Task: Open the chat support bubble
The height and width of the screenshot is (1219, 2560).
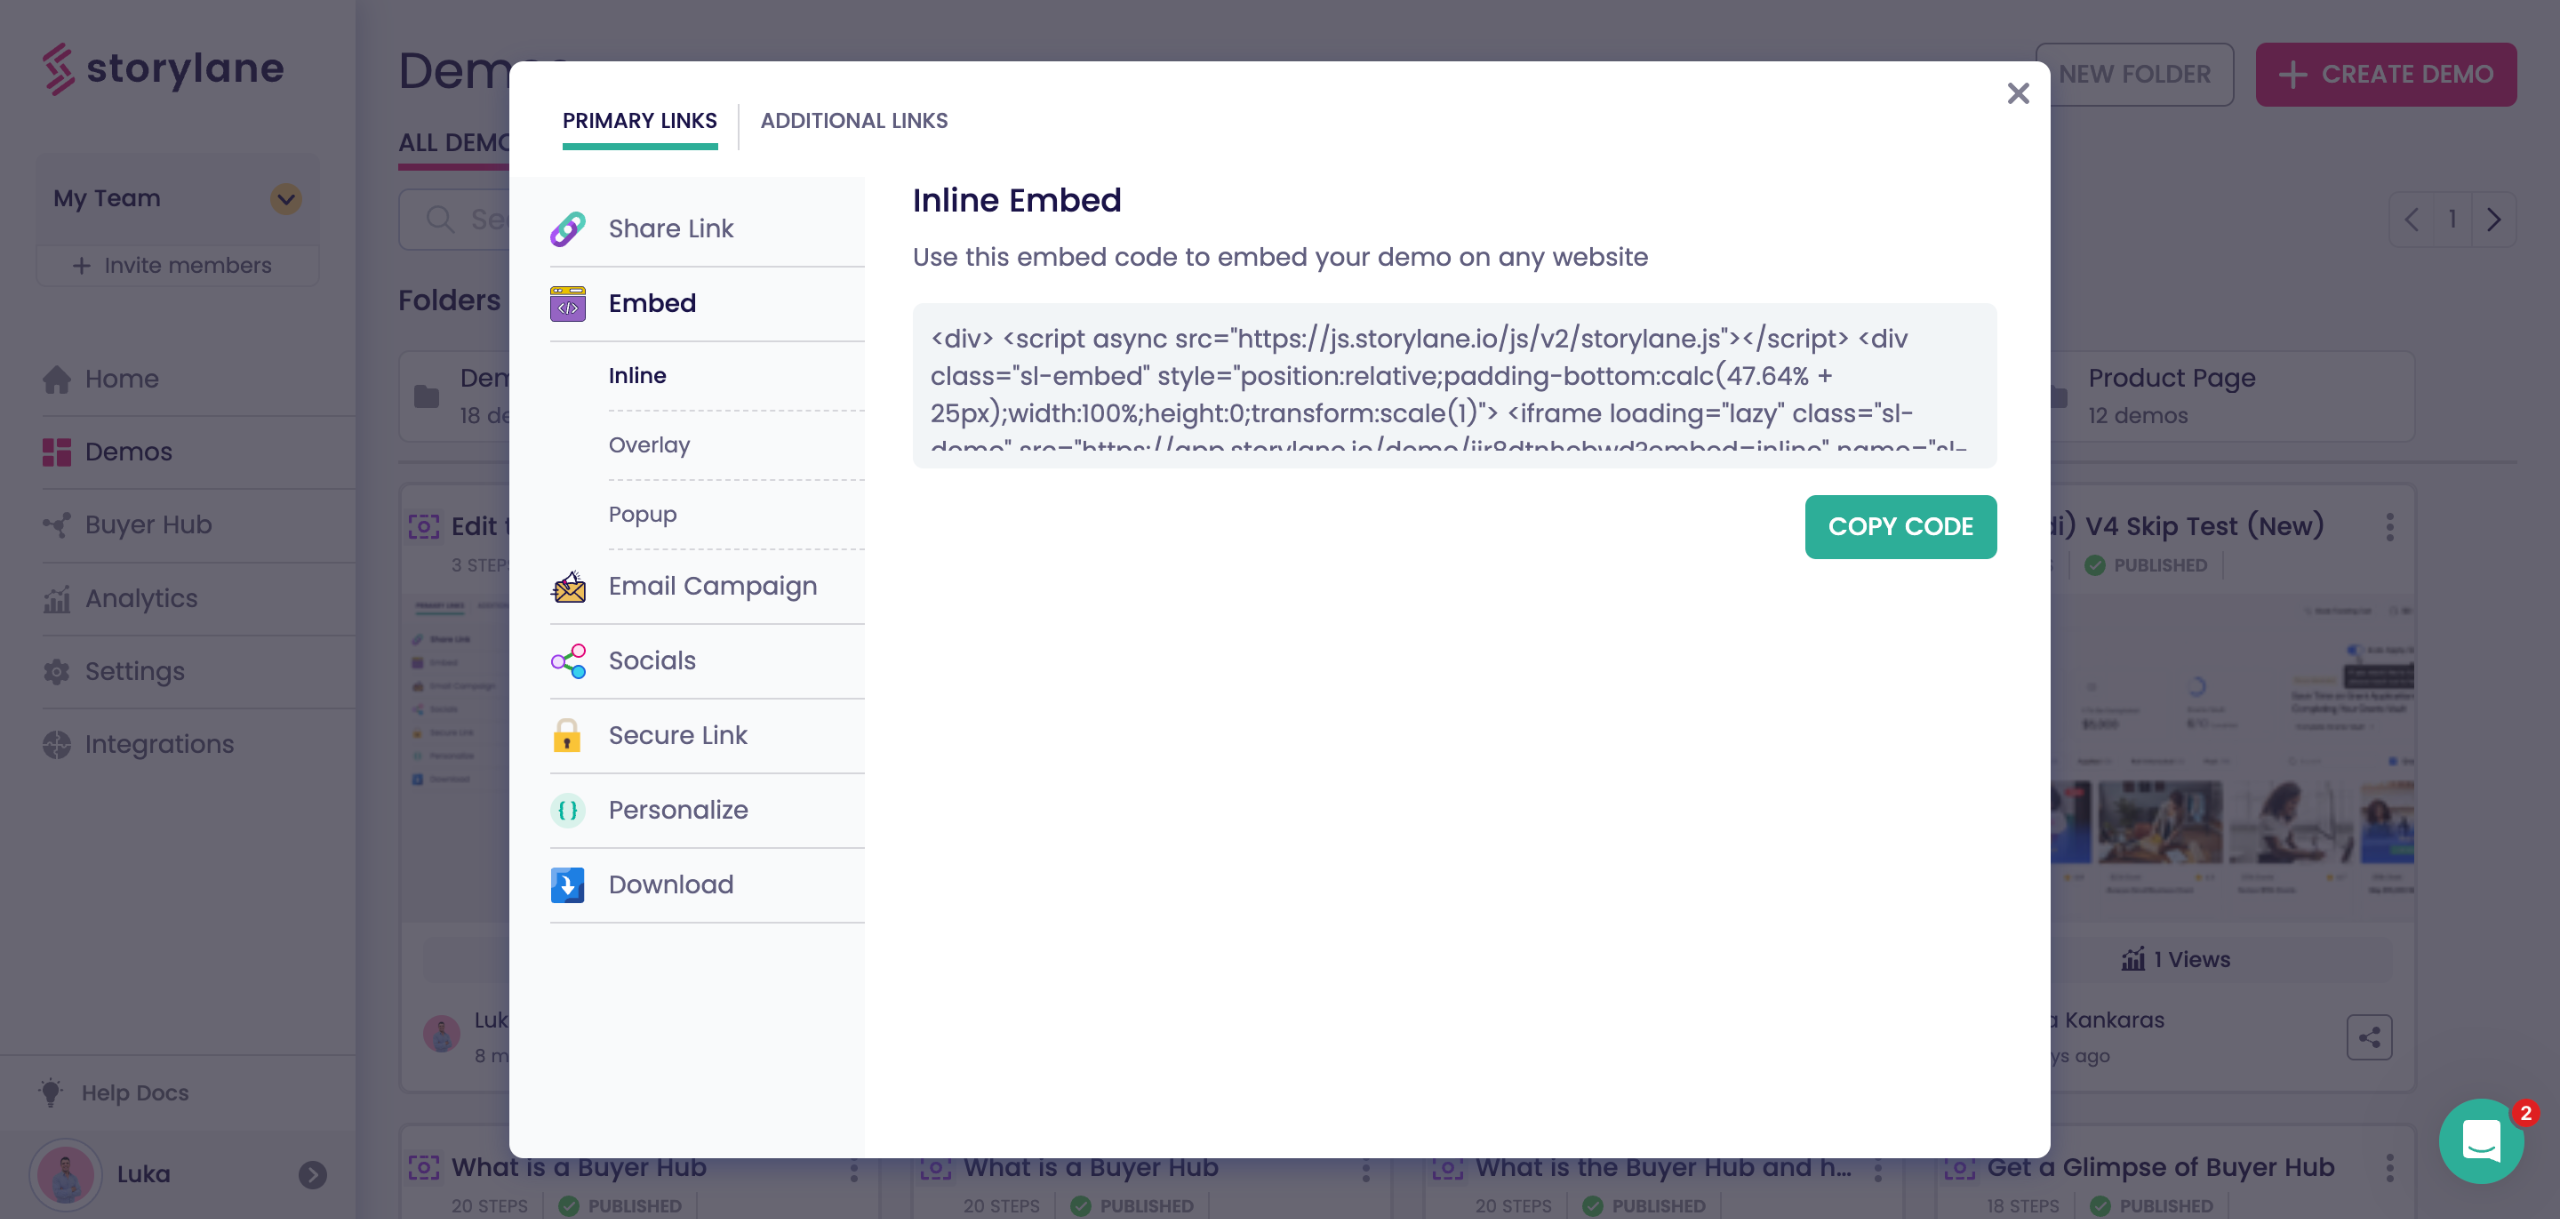Action: 2480,1141
